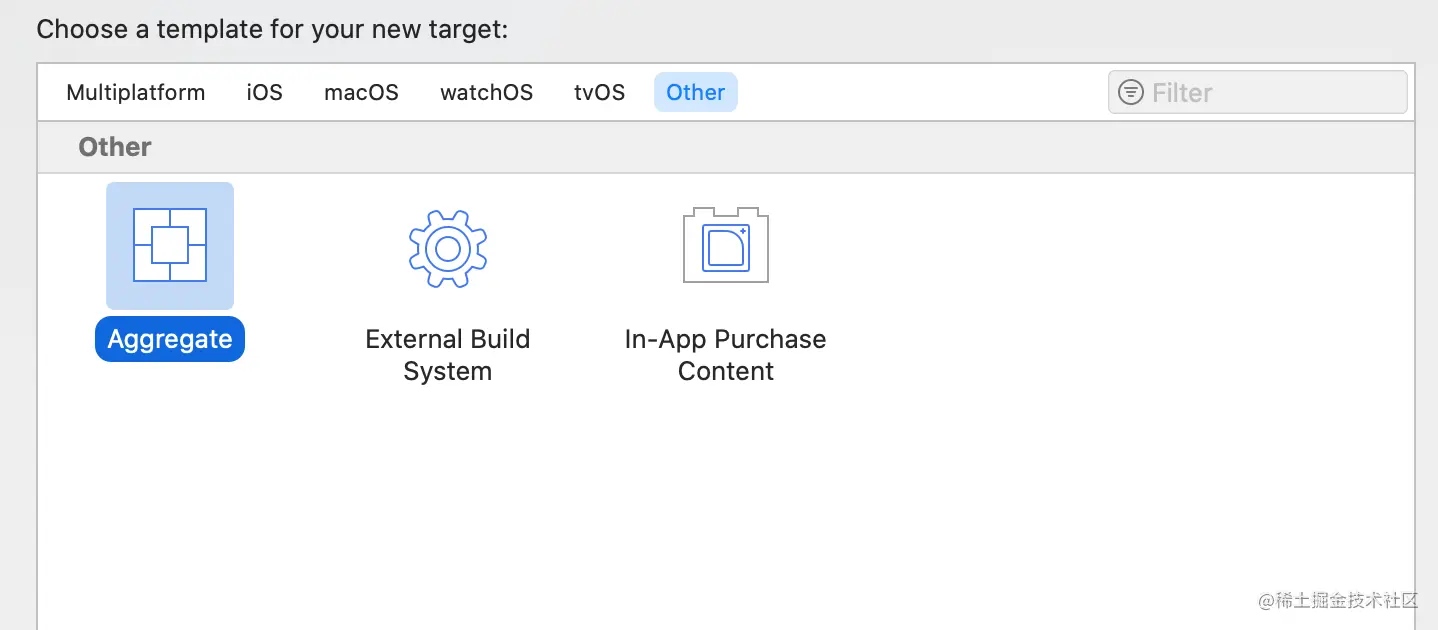Screen dimensions: 1438x630
Task: Switch to the Multiplatform tab
Action: coord(135,93)
